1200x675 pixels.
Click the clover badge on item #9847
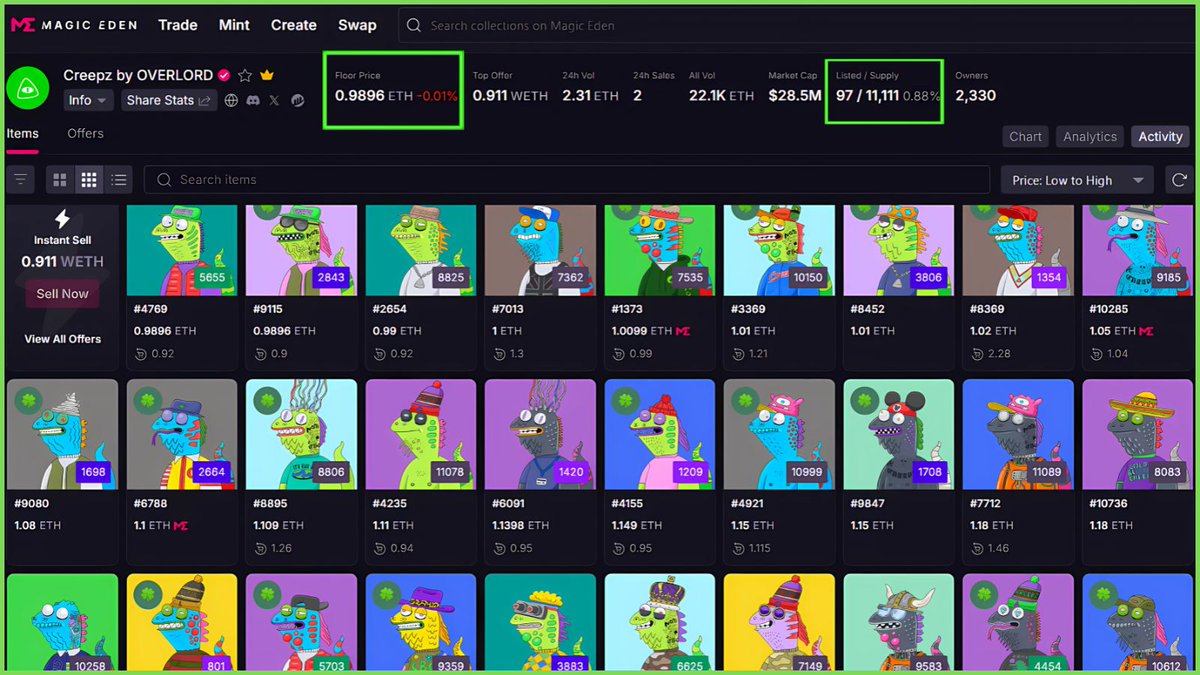point(864,400)
